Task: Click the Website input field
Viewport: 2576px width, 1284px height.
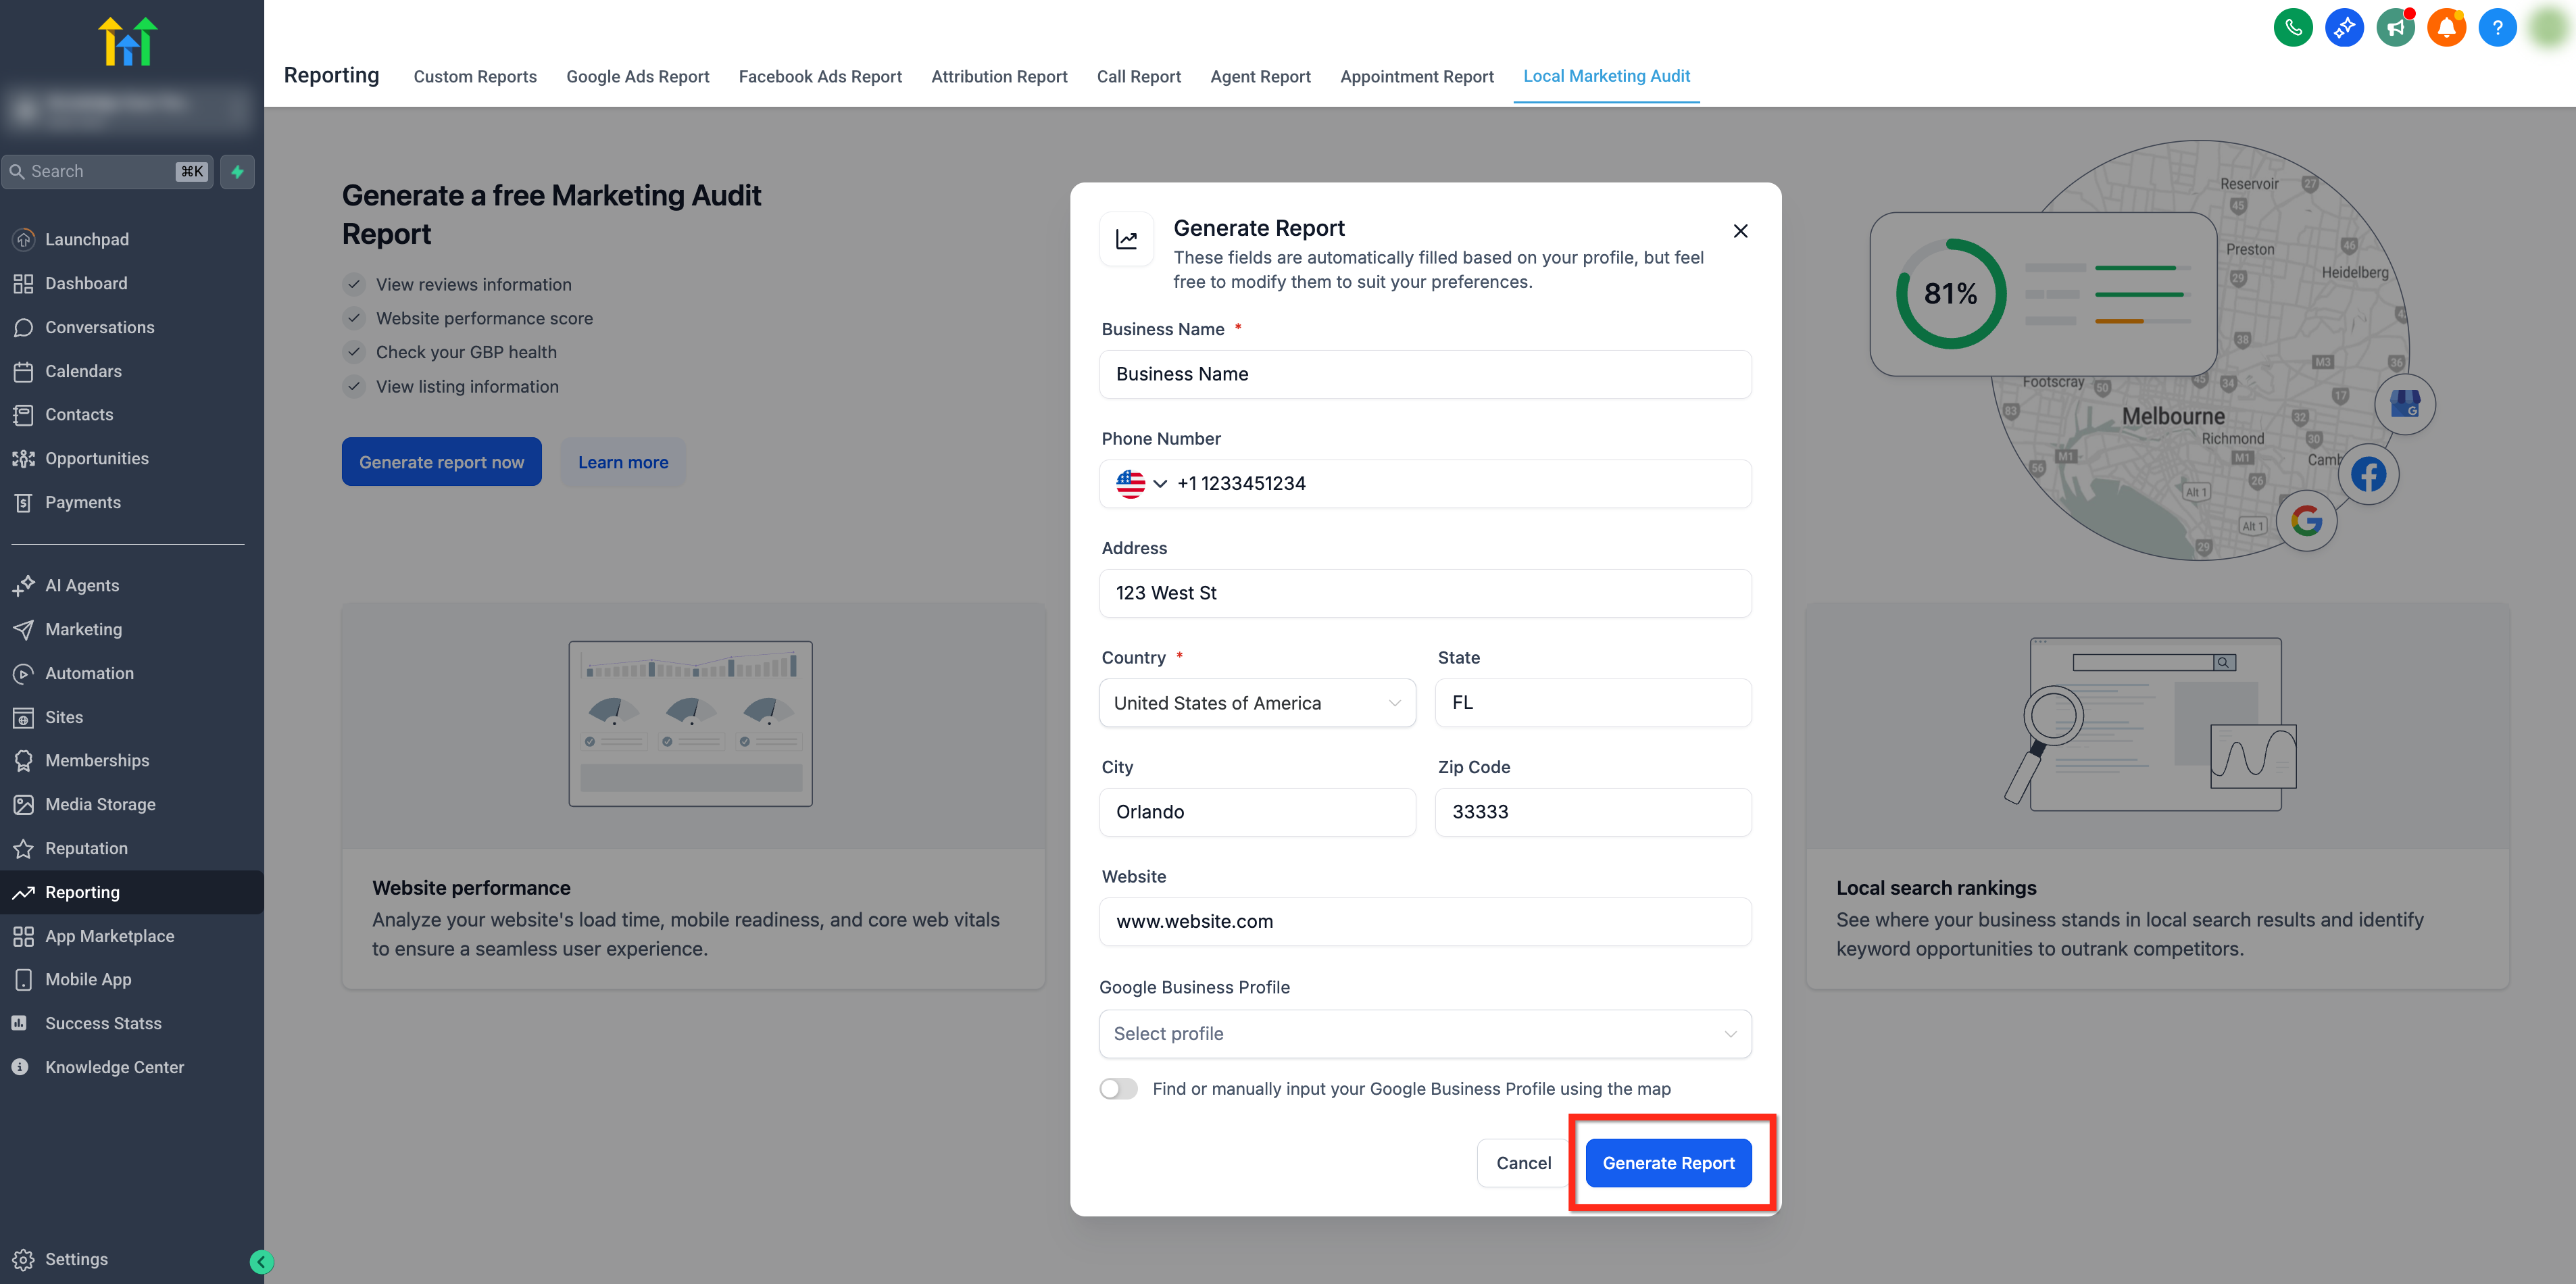Action: pyautogui.click(x=1424, y=921)
